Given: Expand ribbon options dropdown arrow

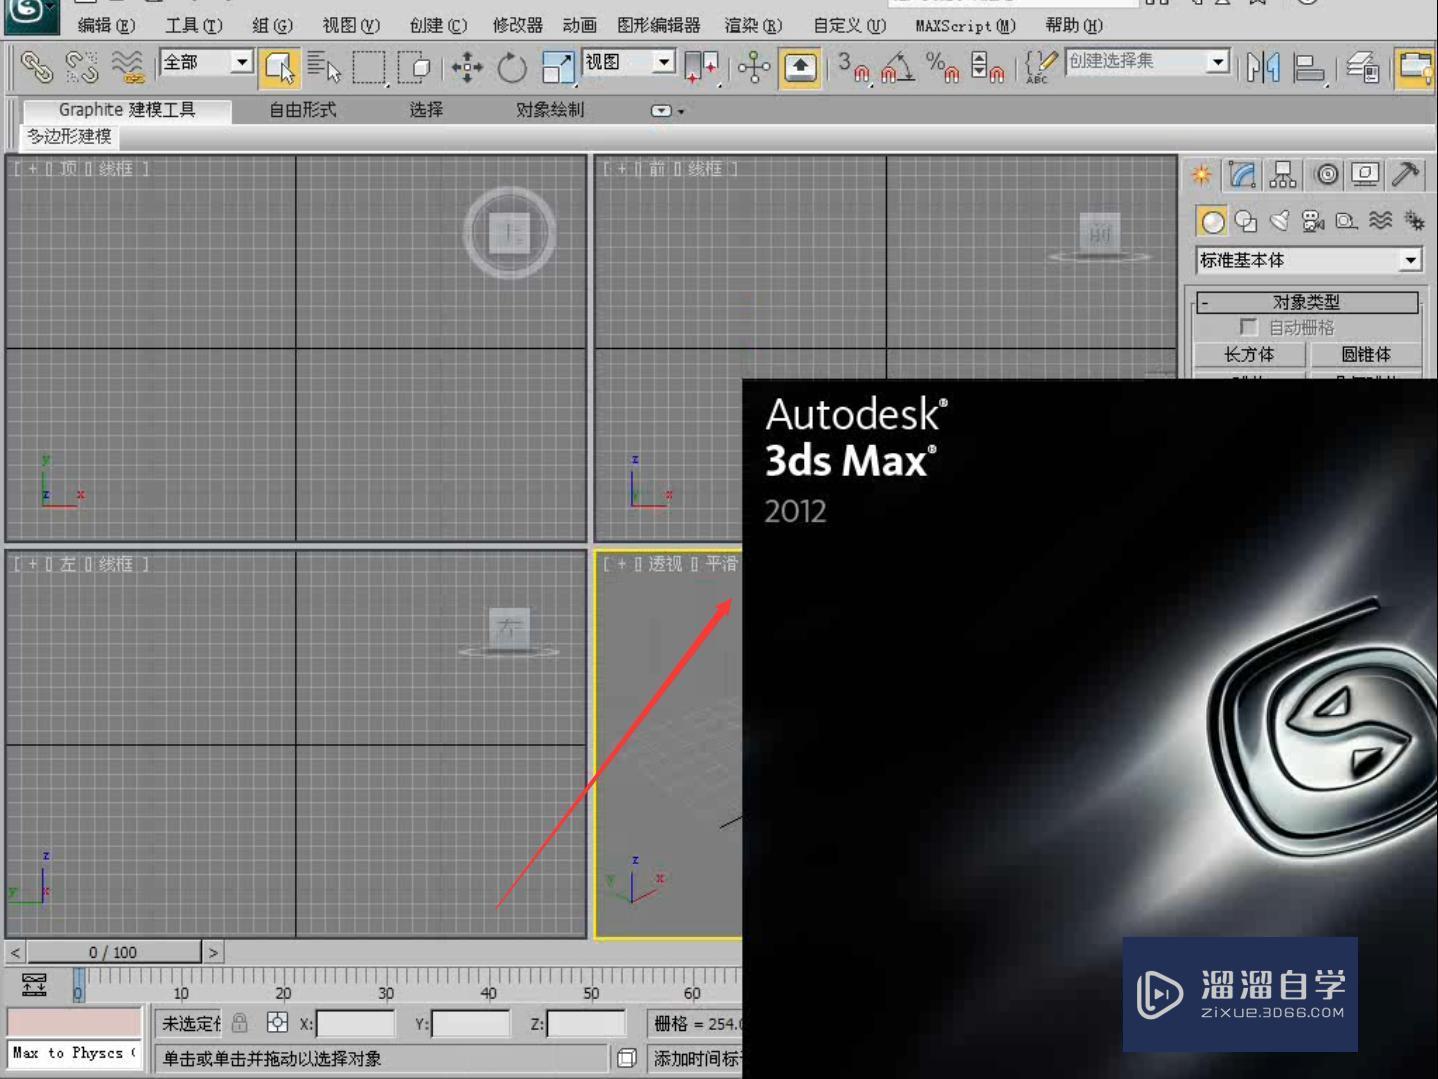Looking at the screenshot, I should pos(668,111).
